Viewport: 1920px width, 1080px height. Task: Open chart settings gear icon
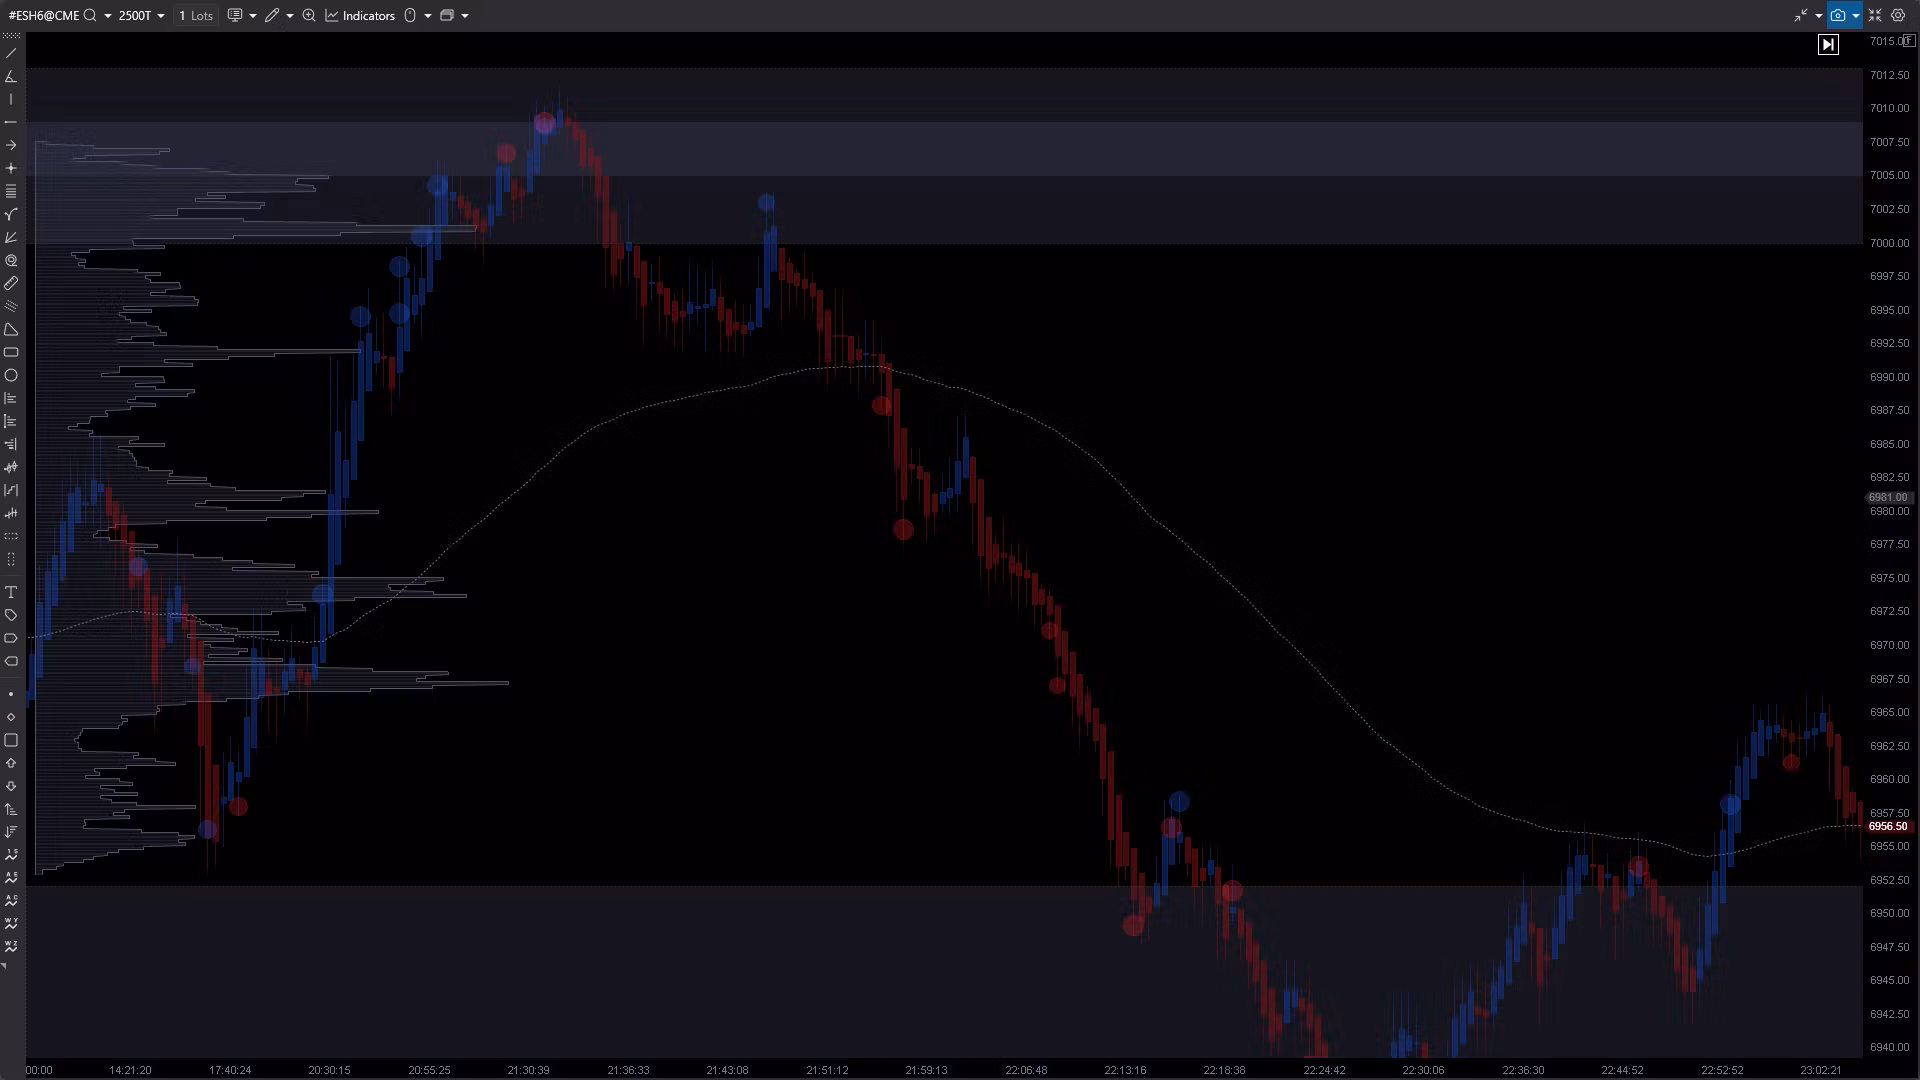pyautogui.click(x=1898, y=15)
